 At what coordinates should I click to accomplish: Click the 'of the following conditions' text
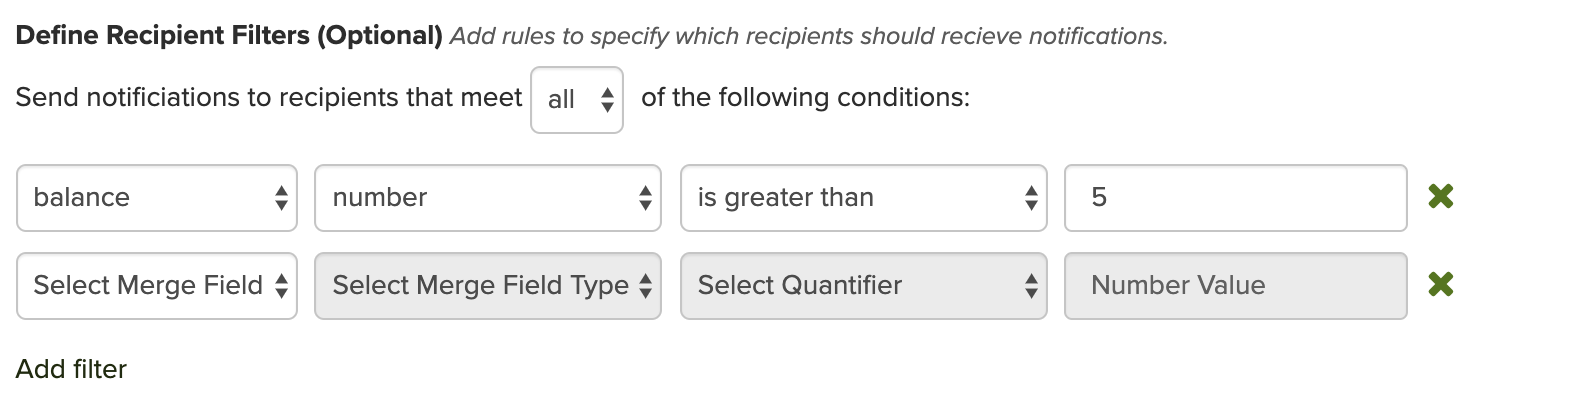tap(805, 98)
